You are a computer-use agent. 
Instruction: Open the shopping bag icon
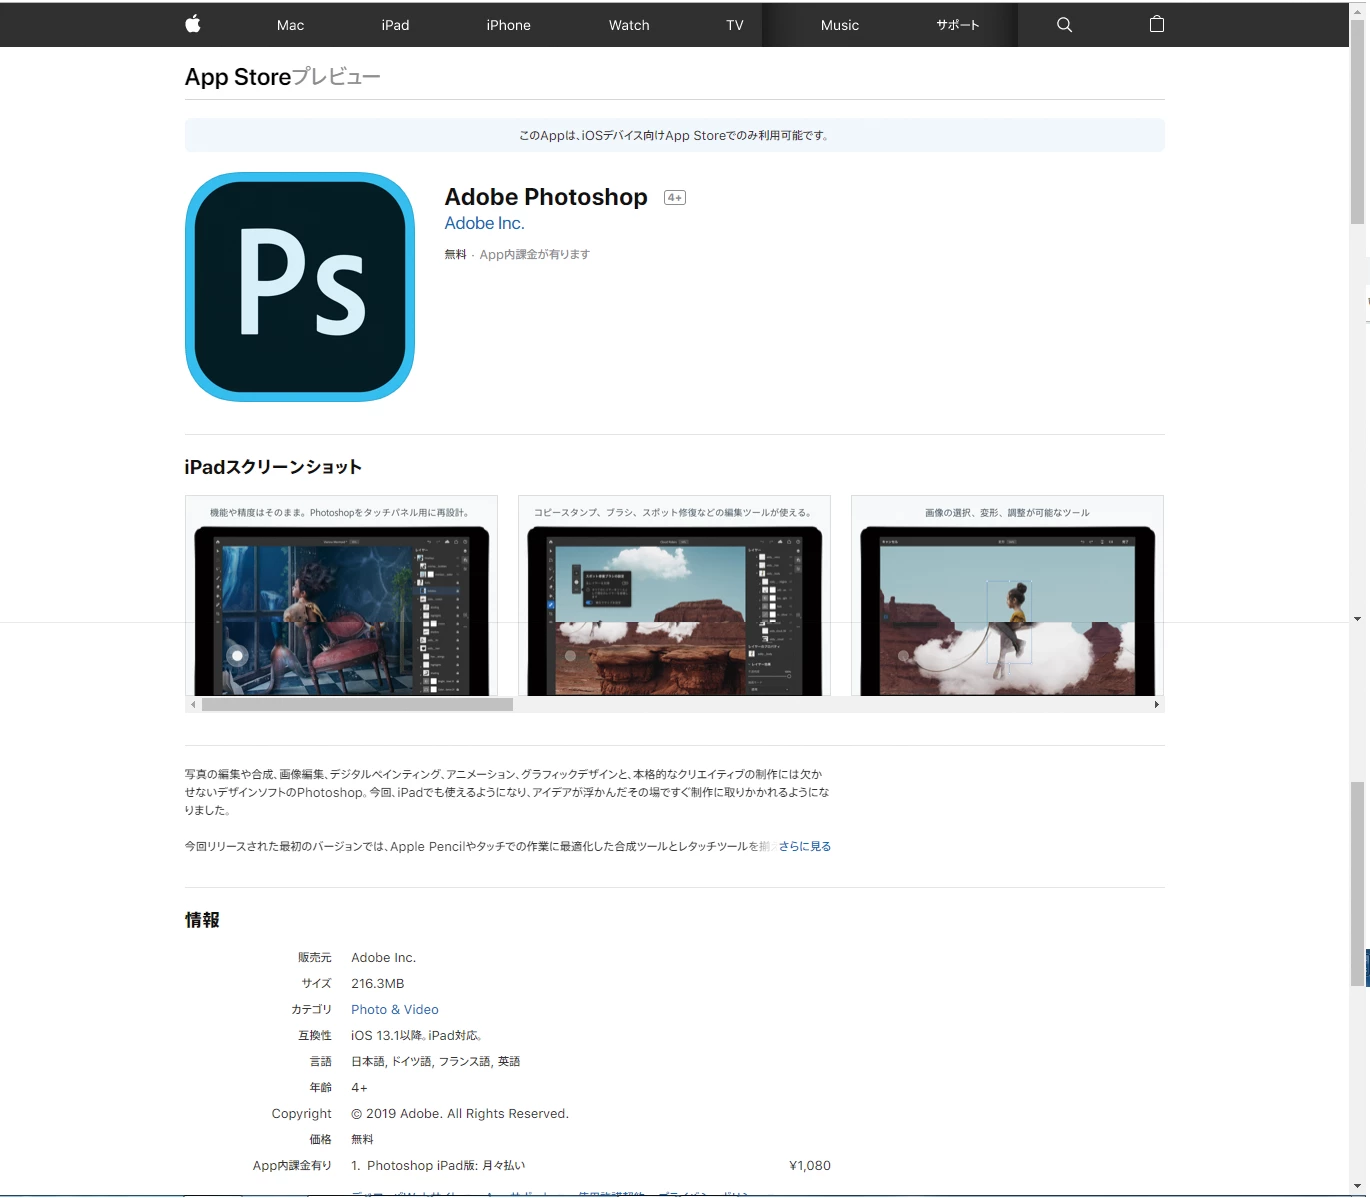click(1157, 24)
